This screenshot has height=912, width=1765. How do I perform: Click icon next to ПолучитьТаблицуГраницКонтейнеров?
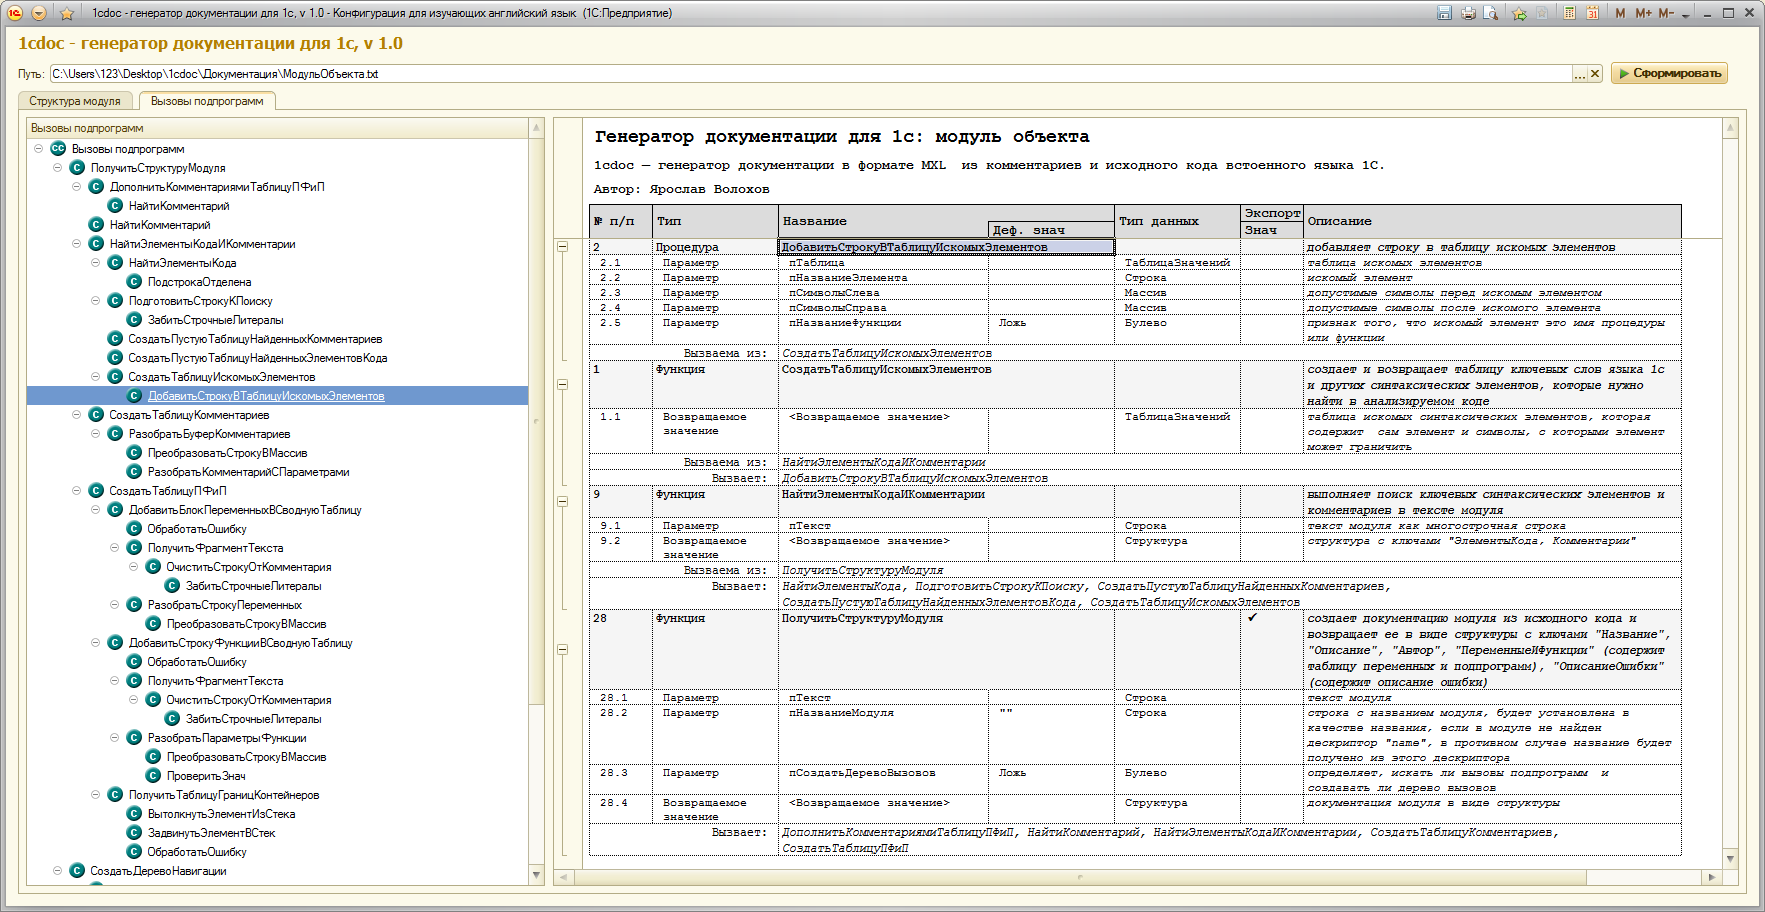[115, 795]
